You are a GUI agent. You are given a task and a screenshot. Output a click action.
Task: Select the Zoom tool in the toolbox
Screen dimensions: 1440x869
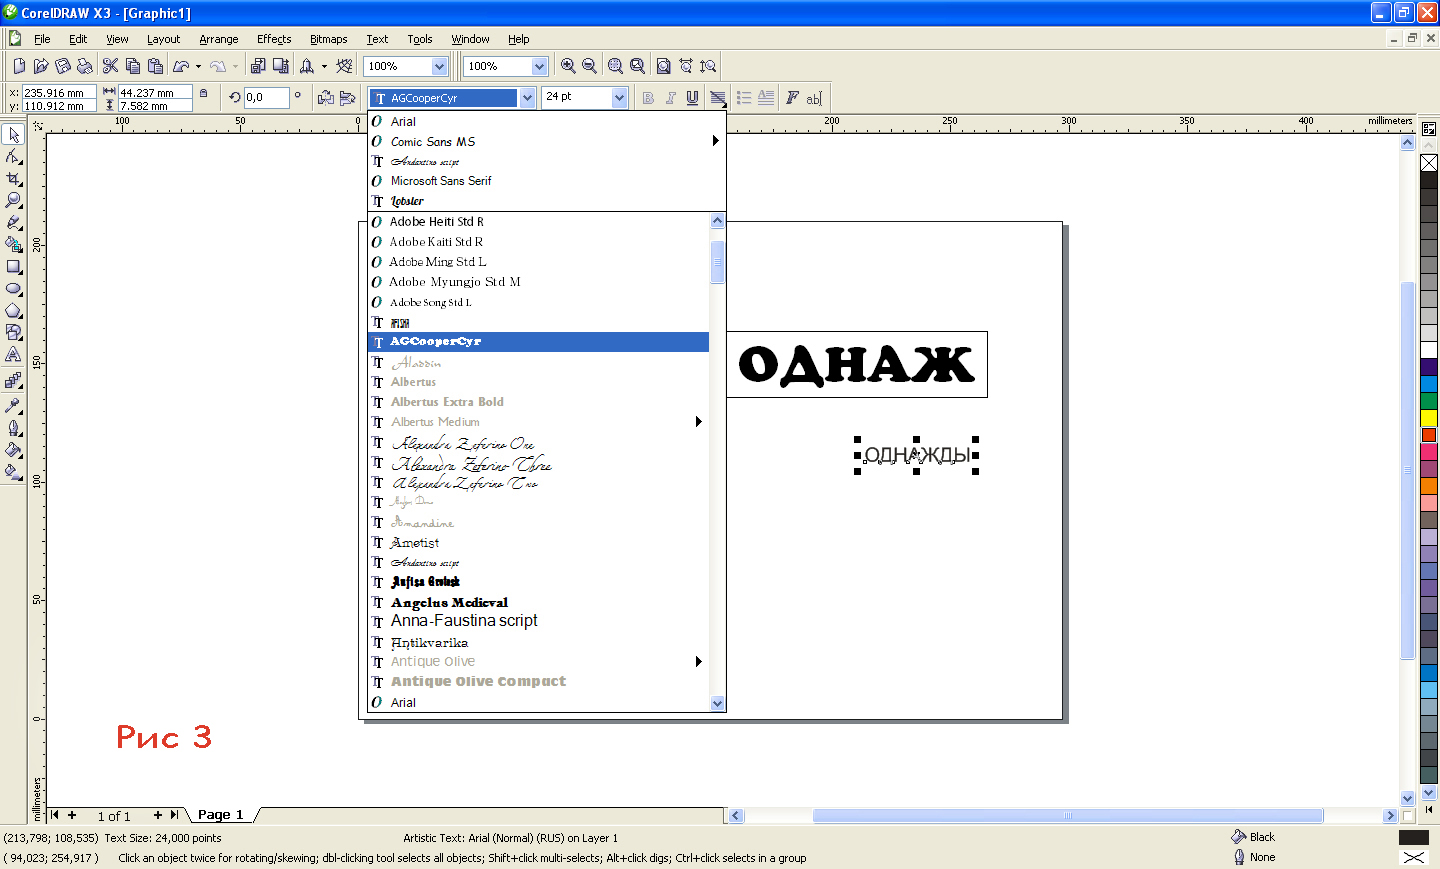click(13, 200)
